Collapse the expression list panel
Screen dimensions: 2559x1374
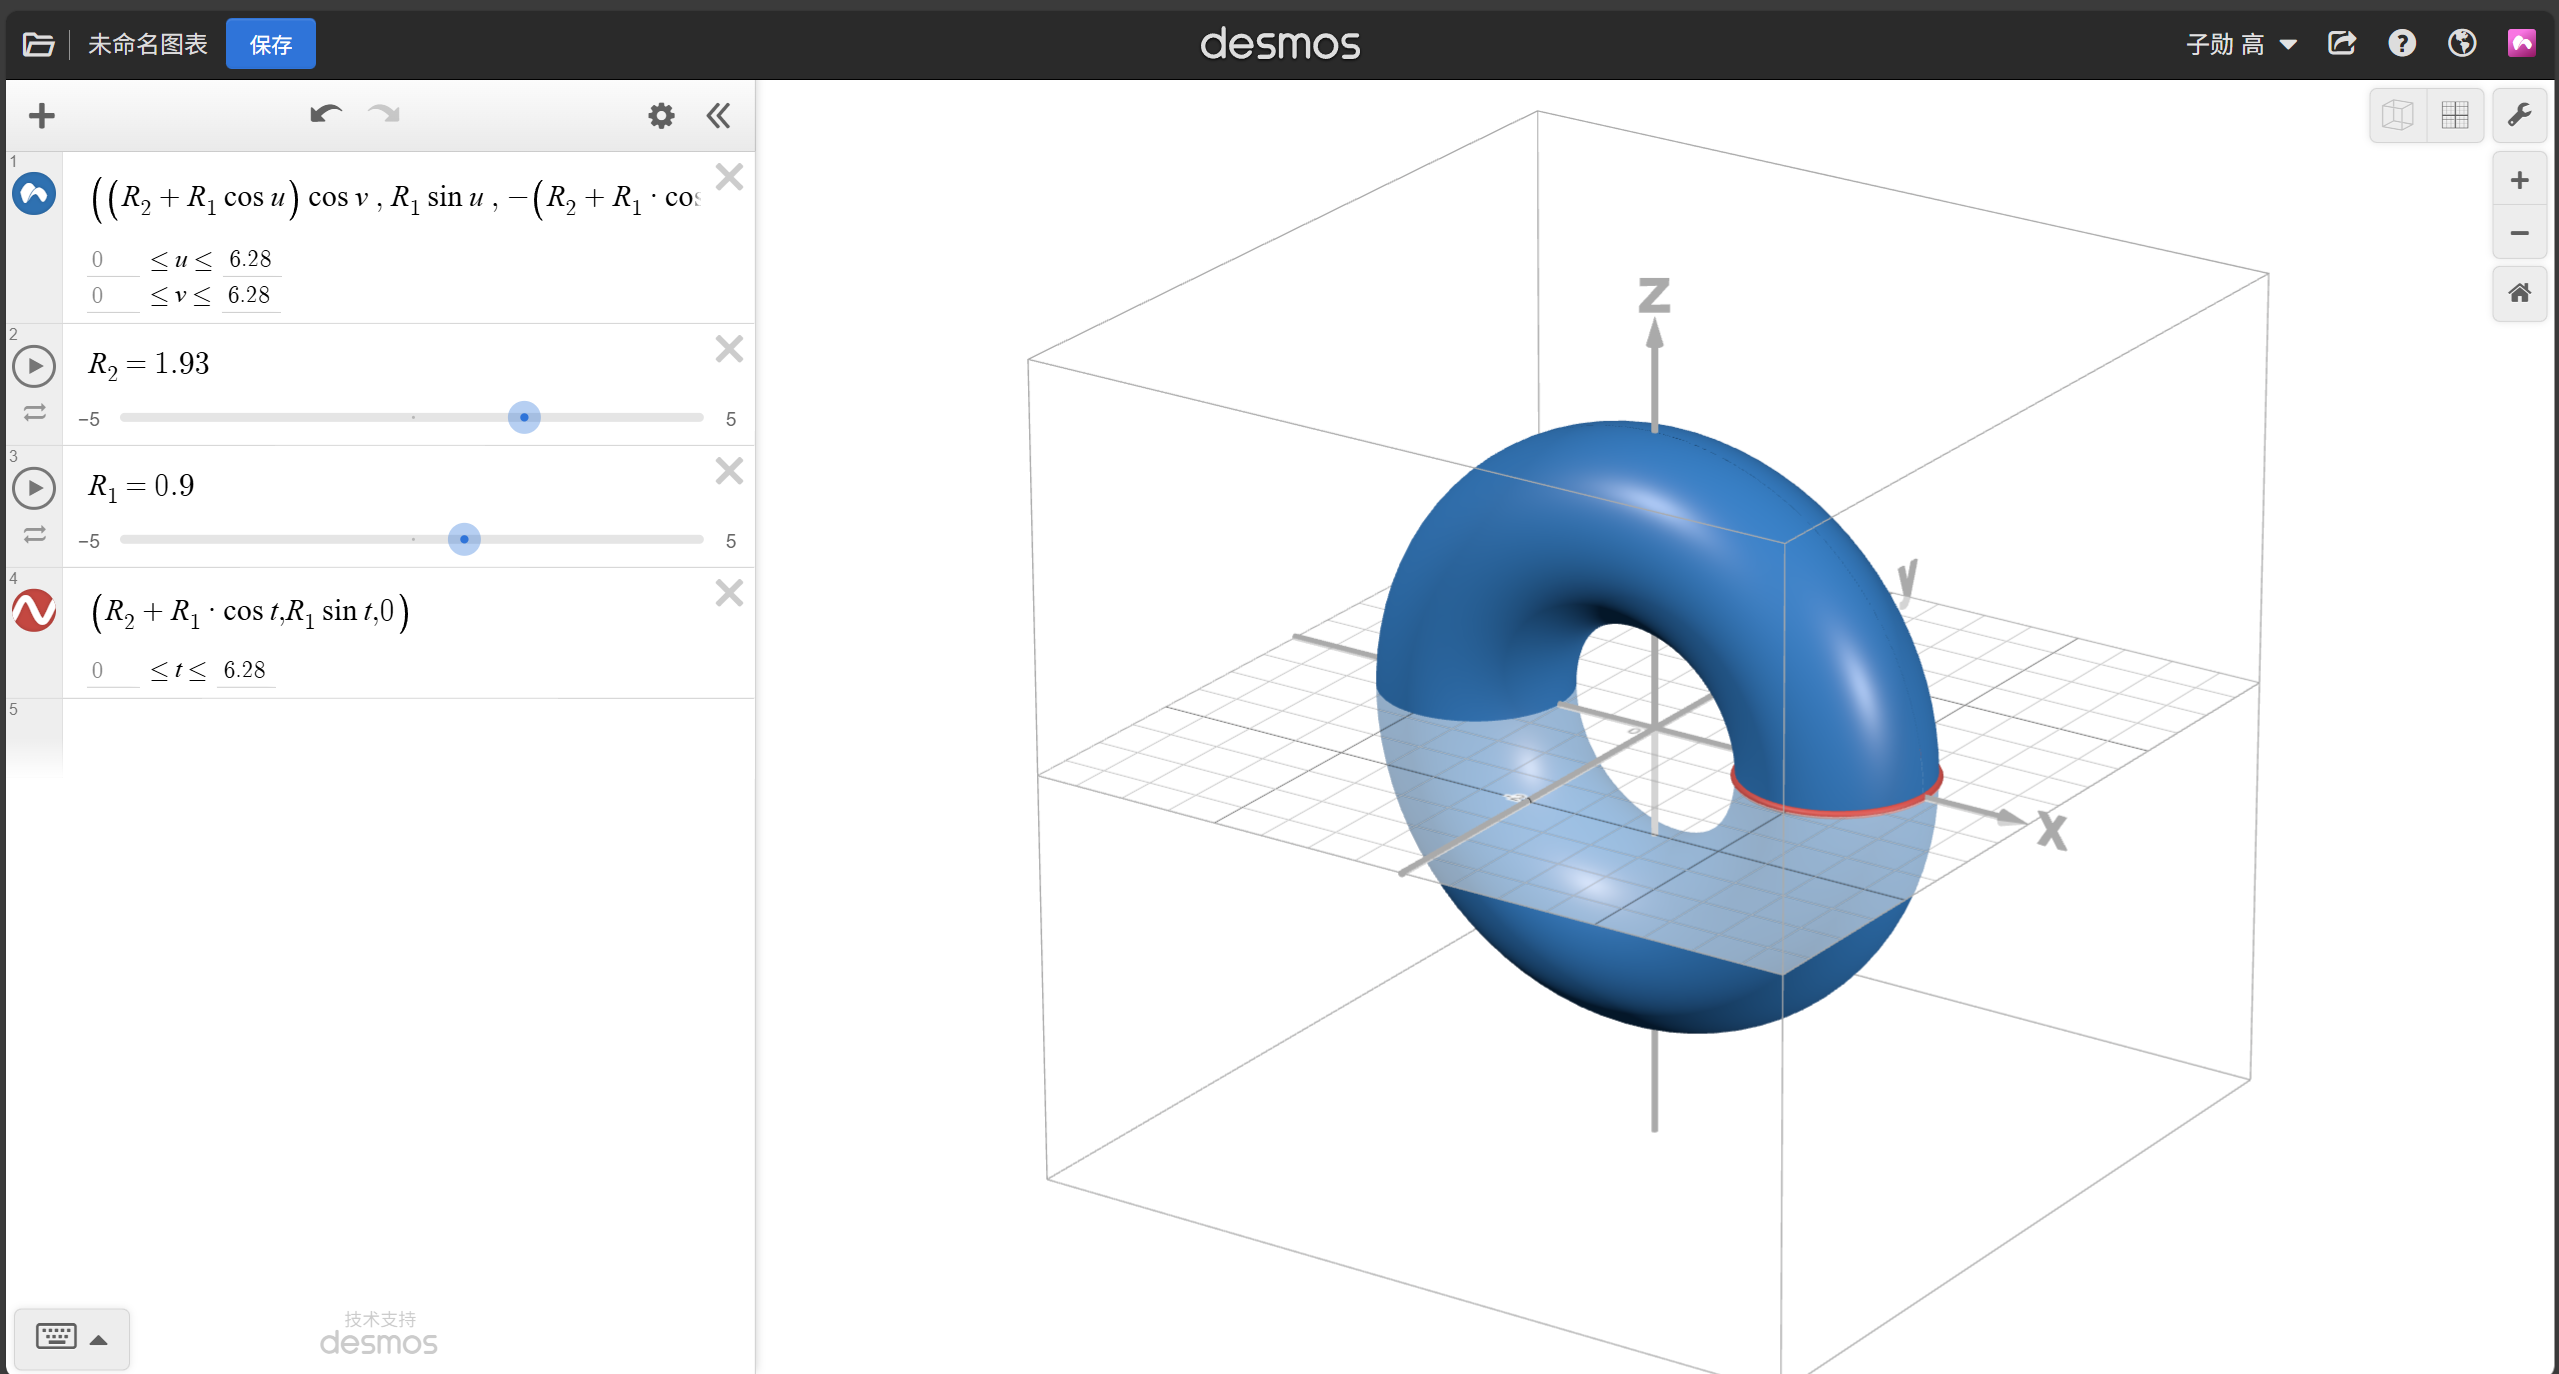tap(718, 116)
